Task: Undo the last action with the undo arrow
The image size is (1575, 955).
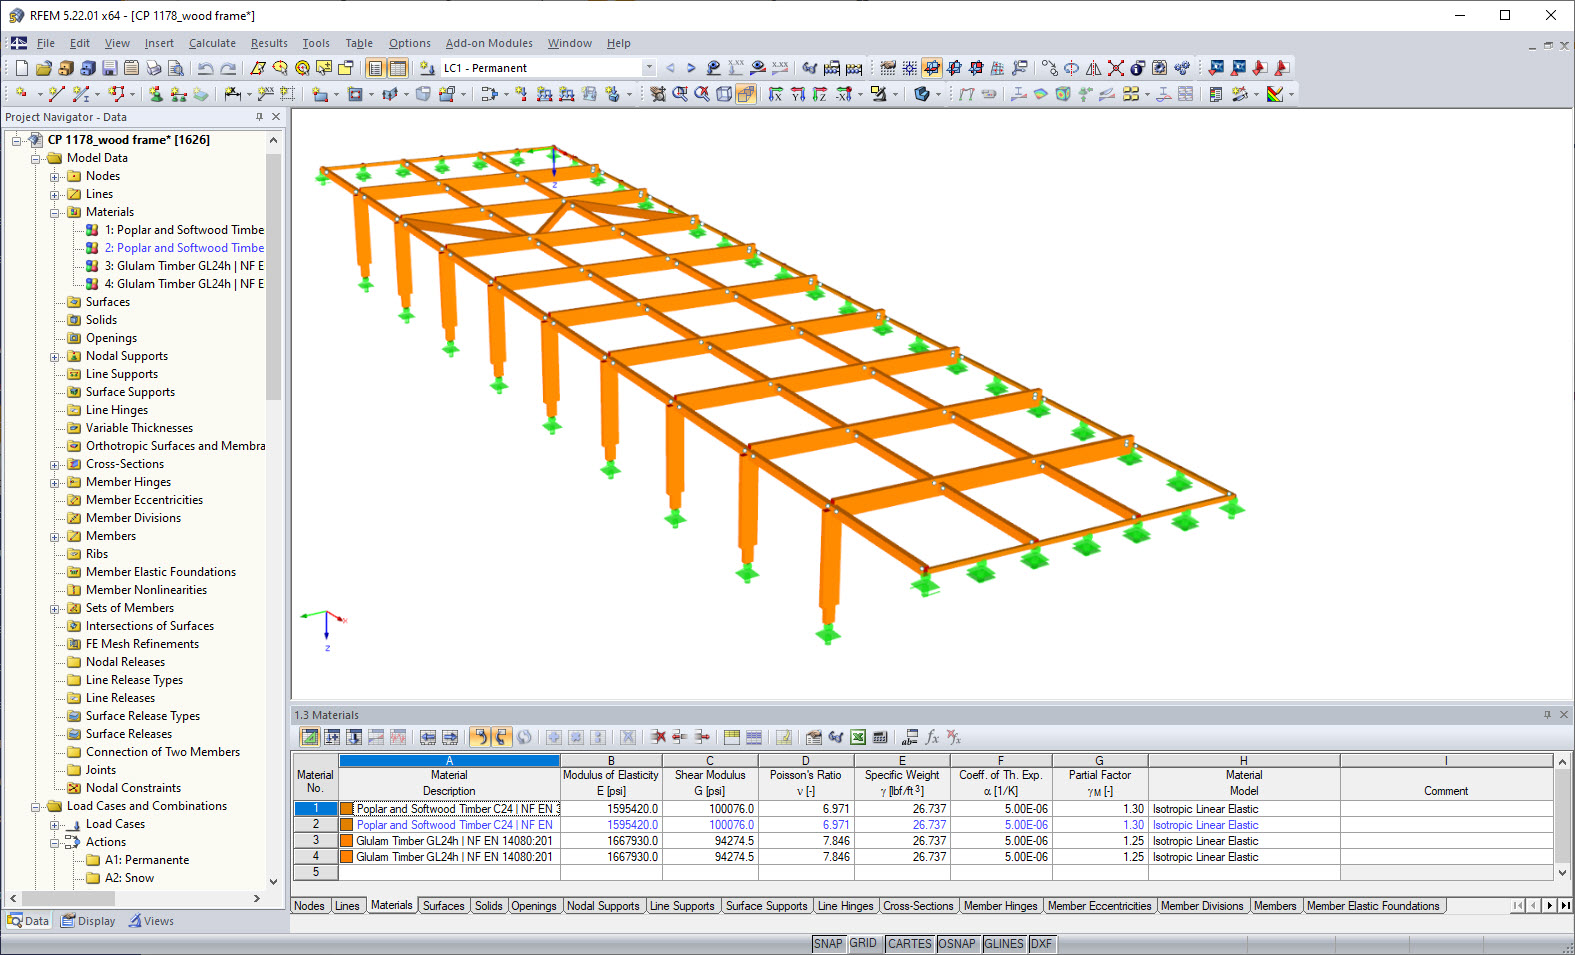Action: click(205, 68)
